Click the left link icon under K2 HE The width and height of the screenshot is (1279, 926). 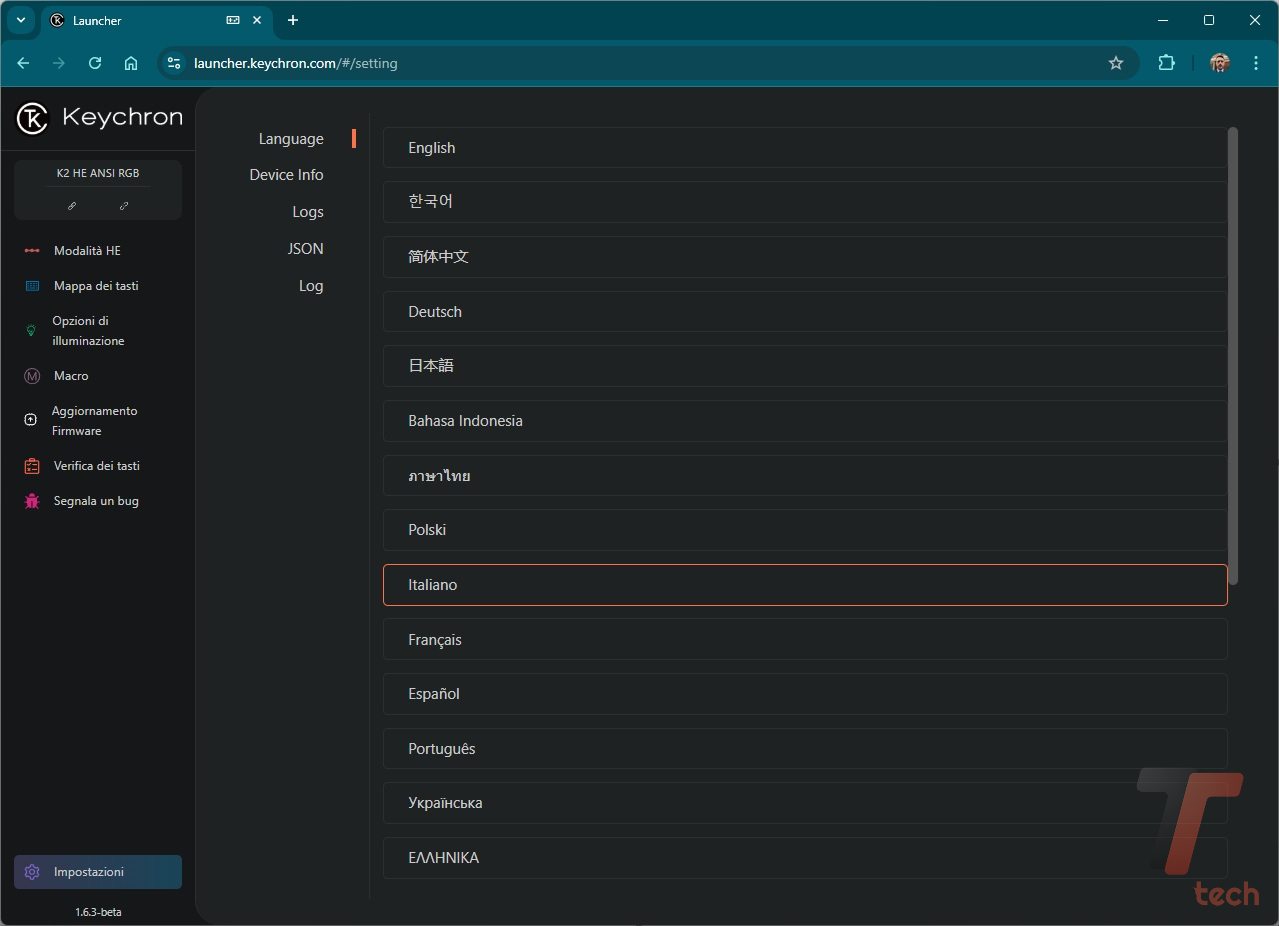(x=72, y=206)
